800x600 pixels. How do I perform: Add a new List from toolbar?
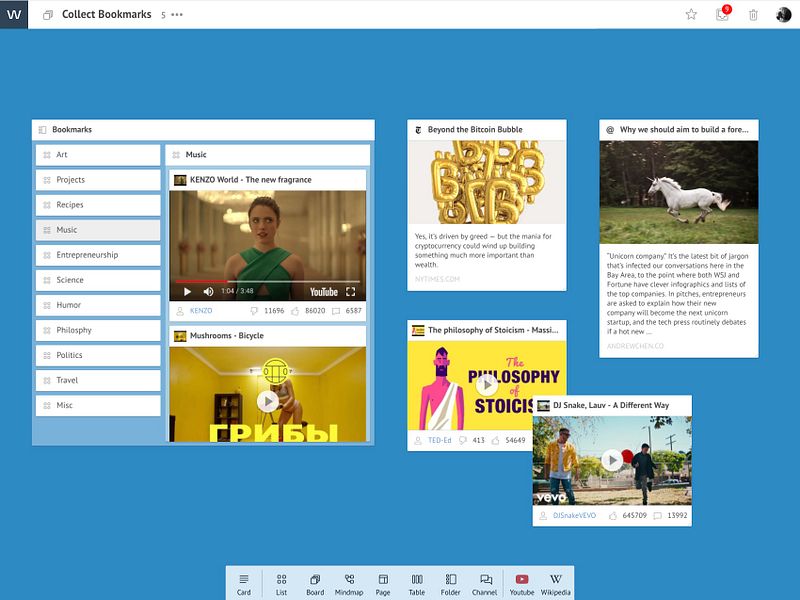281,585
